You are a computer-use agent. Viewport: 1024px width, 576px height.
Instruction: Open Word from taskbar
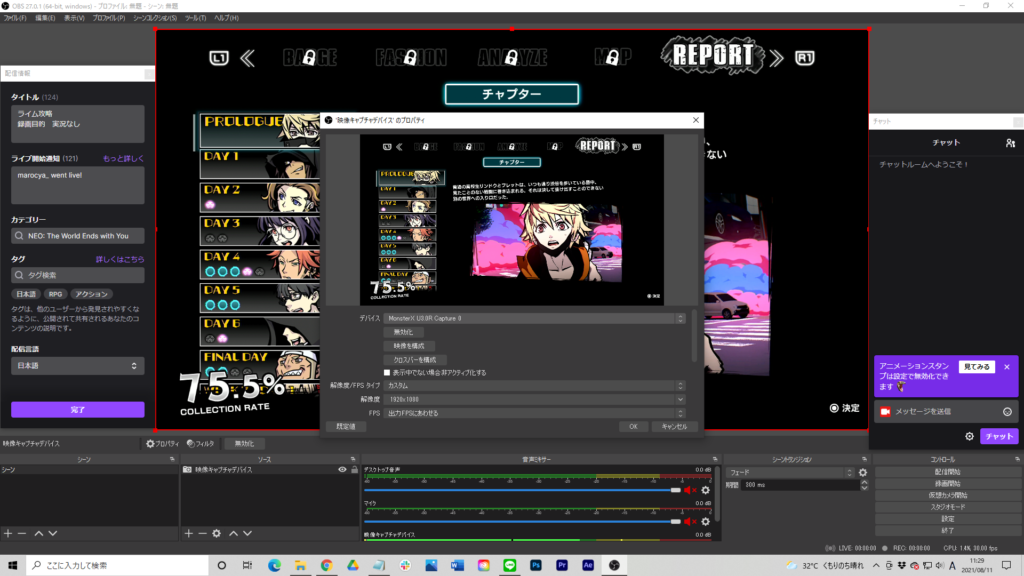point(457,565)
